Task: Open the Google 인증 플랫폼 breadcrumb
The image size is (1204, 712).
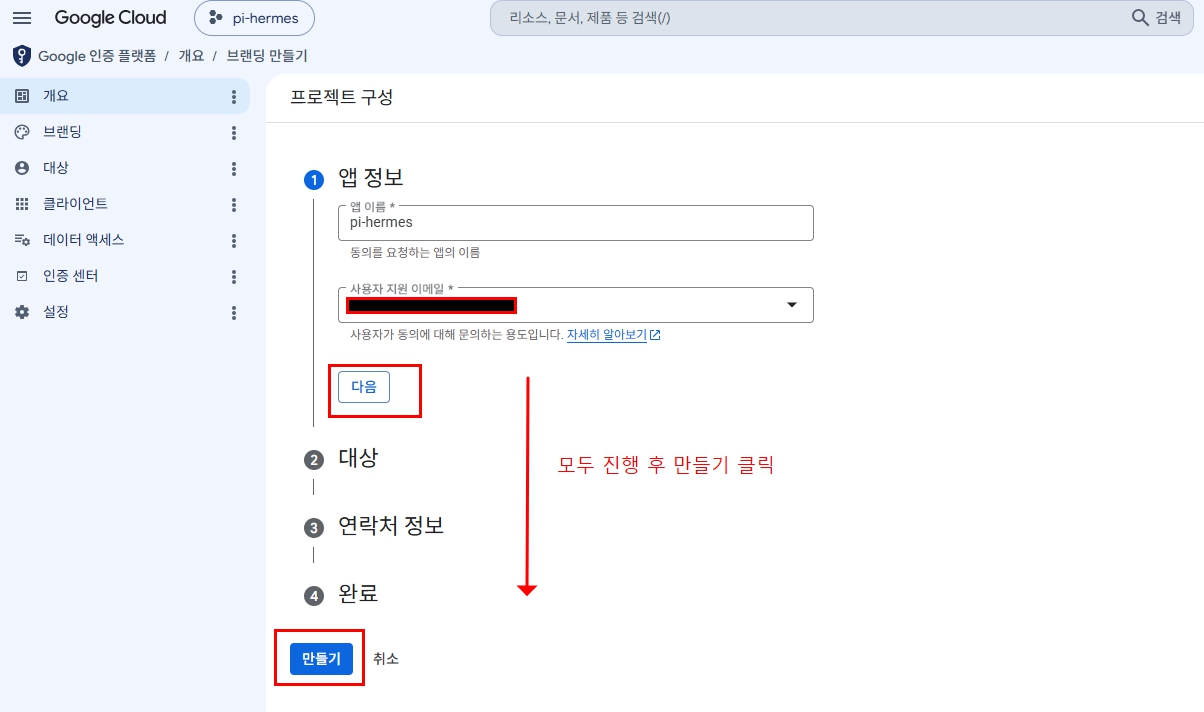Action: [x=97, y=56]
